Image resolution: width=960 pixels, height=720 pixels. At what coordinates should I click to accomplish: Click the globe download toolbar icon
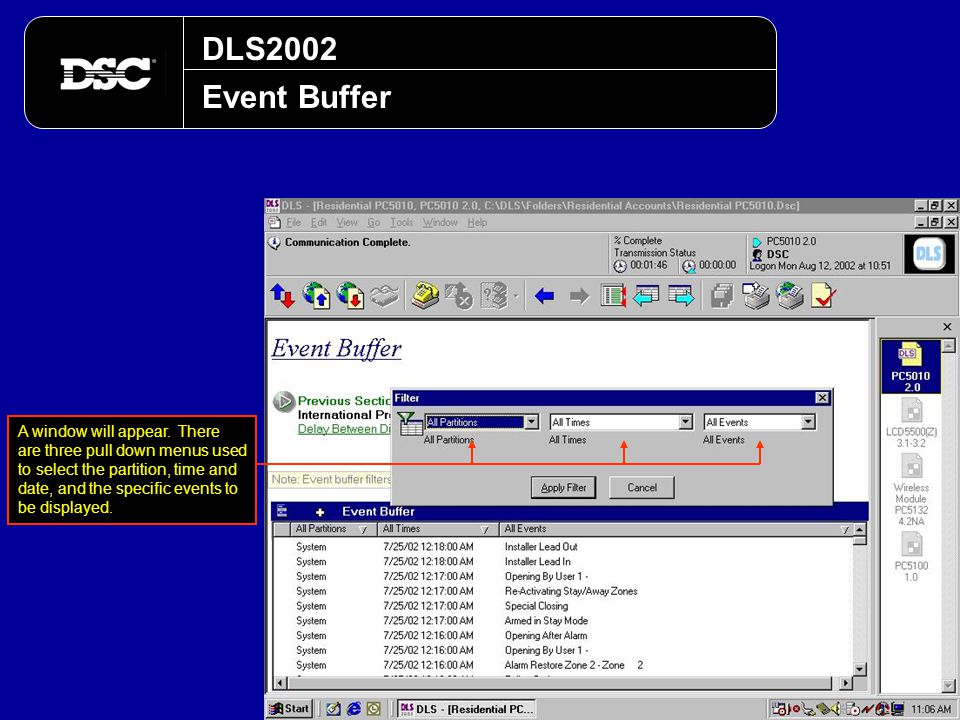350,296
